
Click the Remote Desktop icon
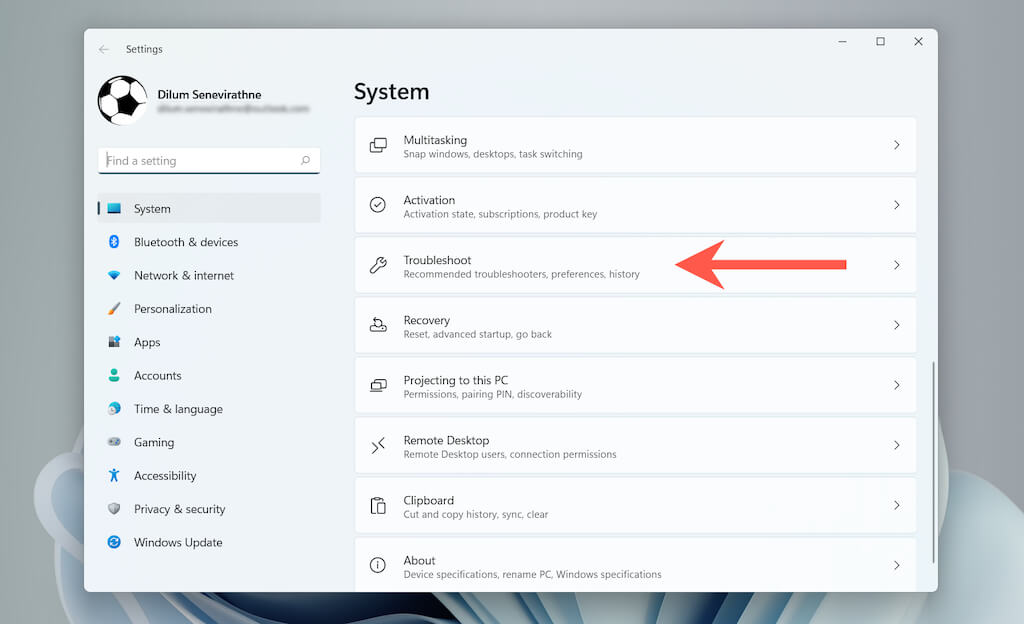tap(378, 446)
